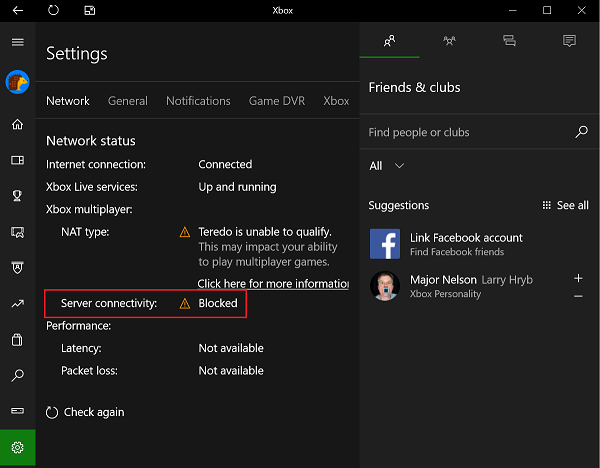600x468 pixels.
Task: Open the Settings gear icon
Action: click(x=17, y=448)
